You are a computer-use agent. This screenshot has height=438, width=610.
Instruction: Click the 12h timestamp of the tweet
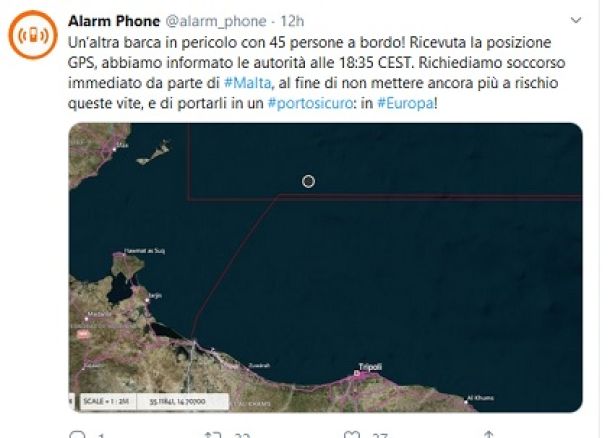pos(292,21)
